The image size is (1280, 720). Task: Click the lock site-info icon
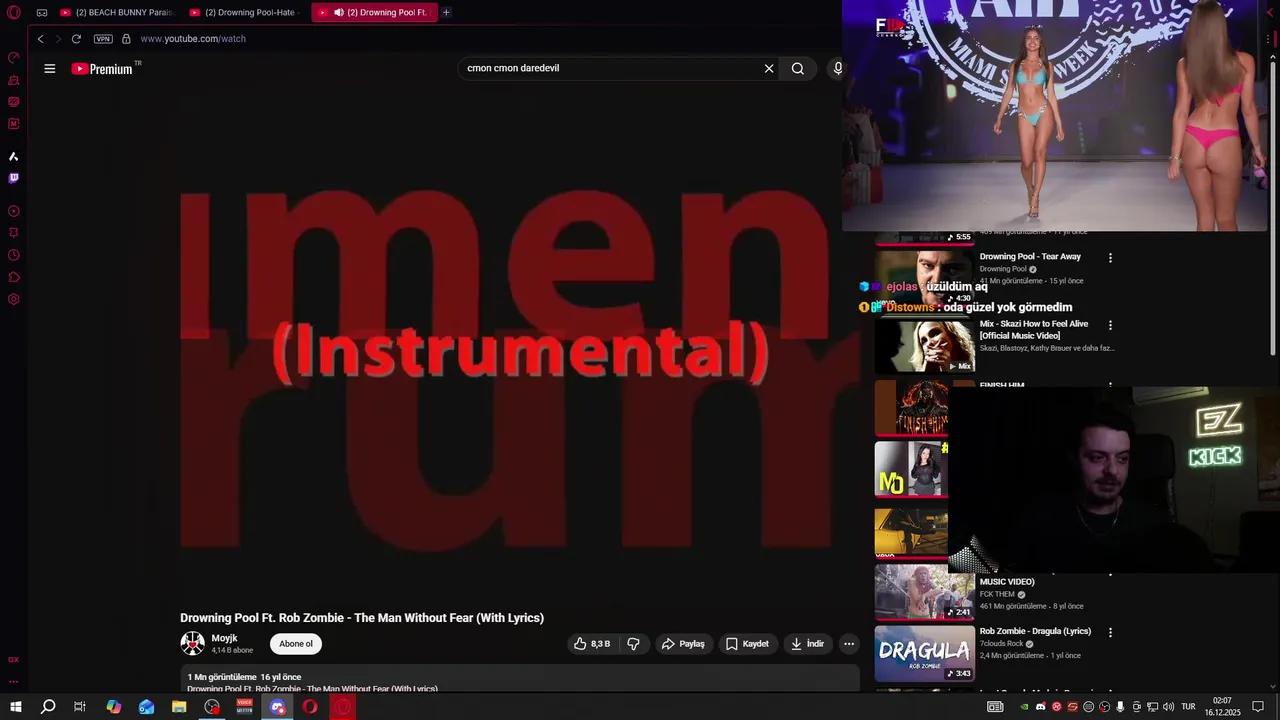pyautogui.click(x=126, y=39)
